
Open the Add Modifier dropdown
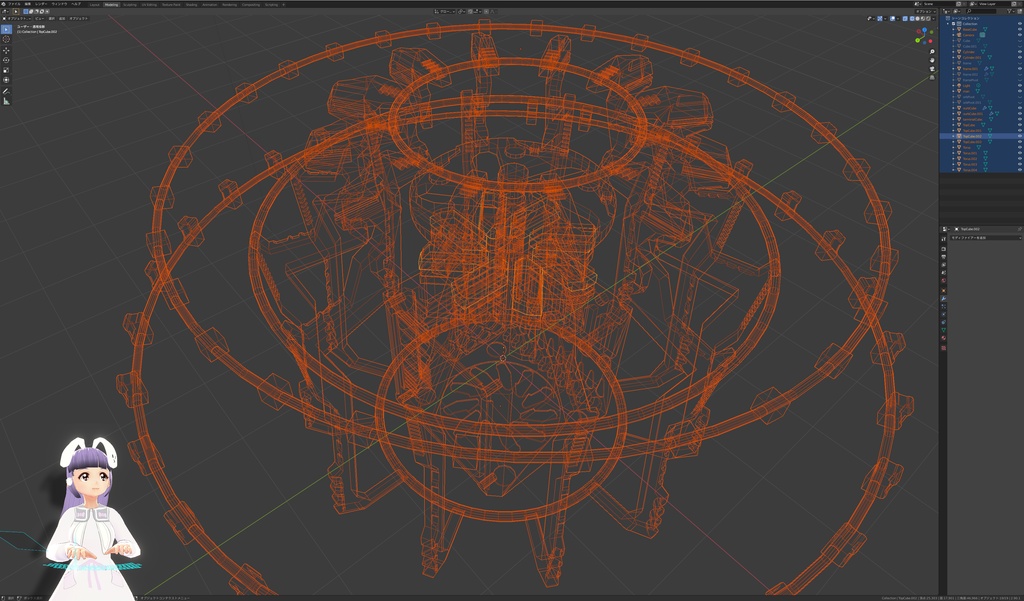pos(986,238)
